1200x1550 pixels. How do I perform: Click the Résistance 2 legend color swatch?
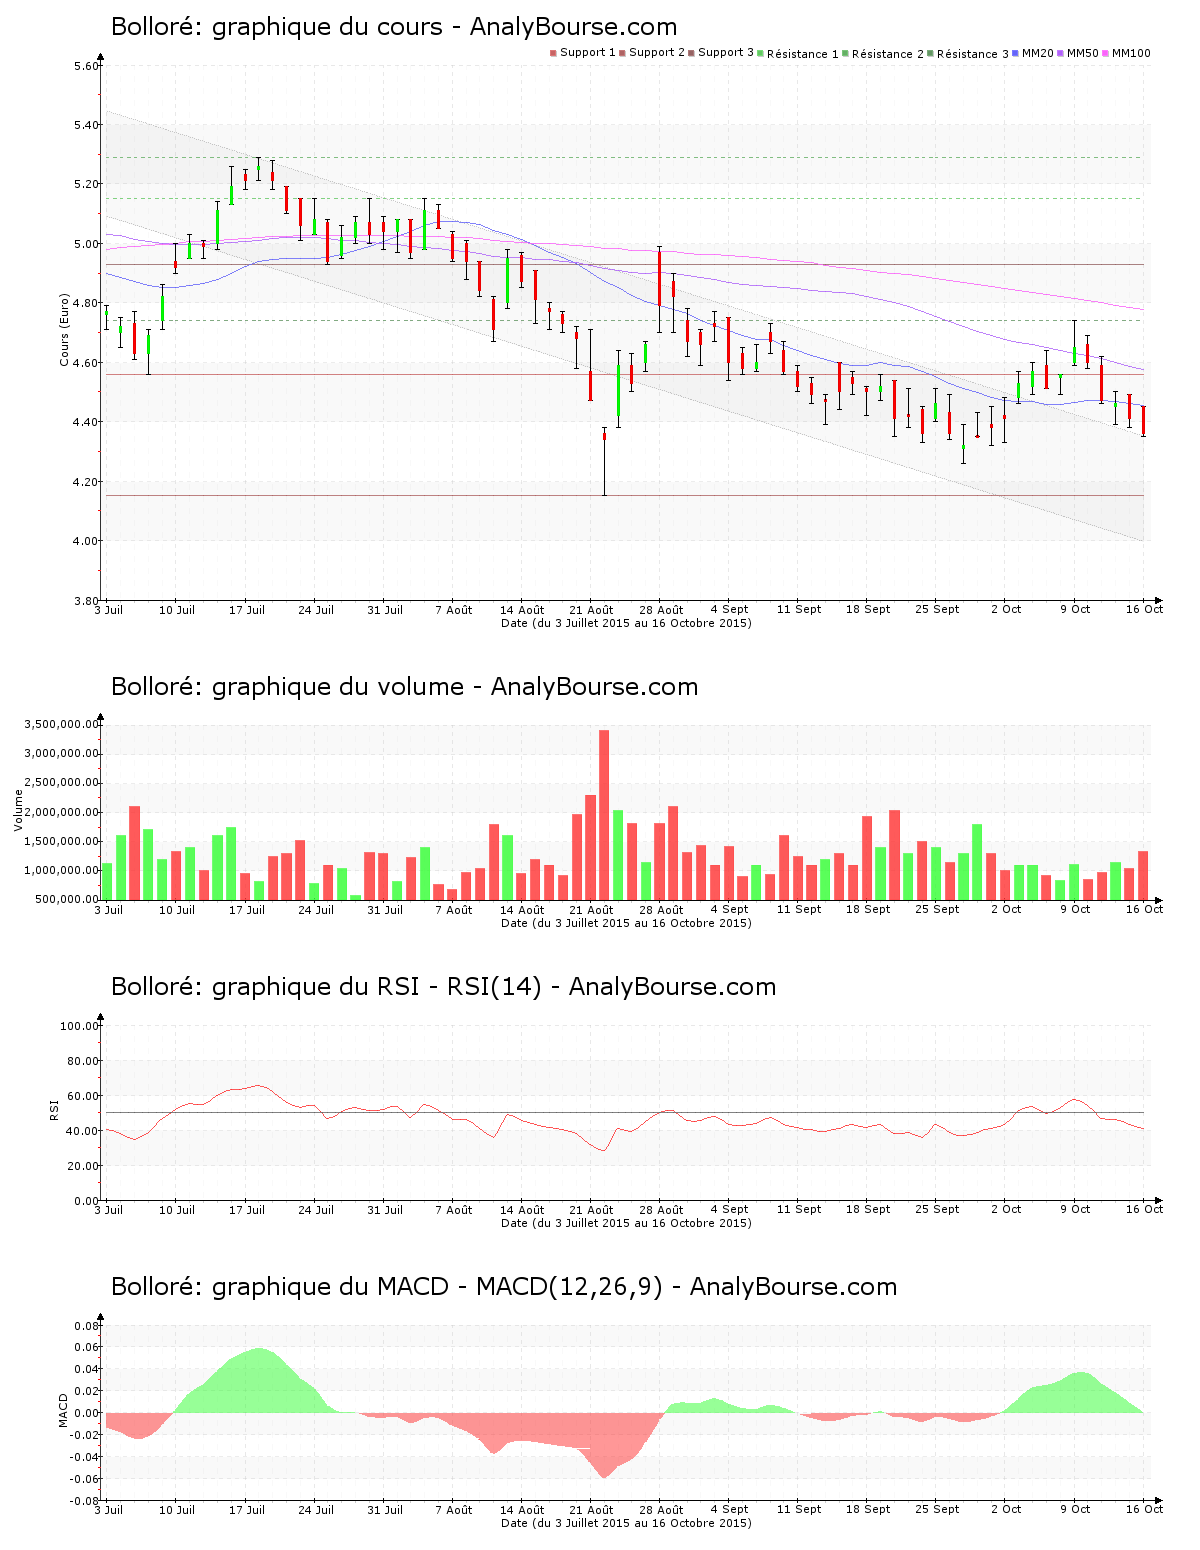pos(846,53)
